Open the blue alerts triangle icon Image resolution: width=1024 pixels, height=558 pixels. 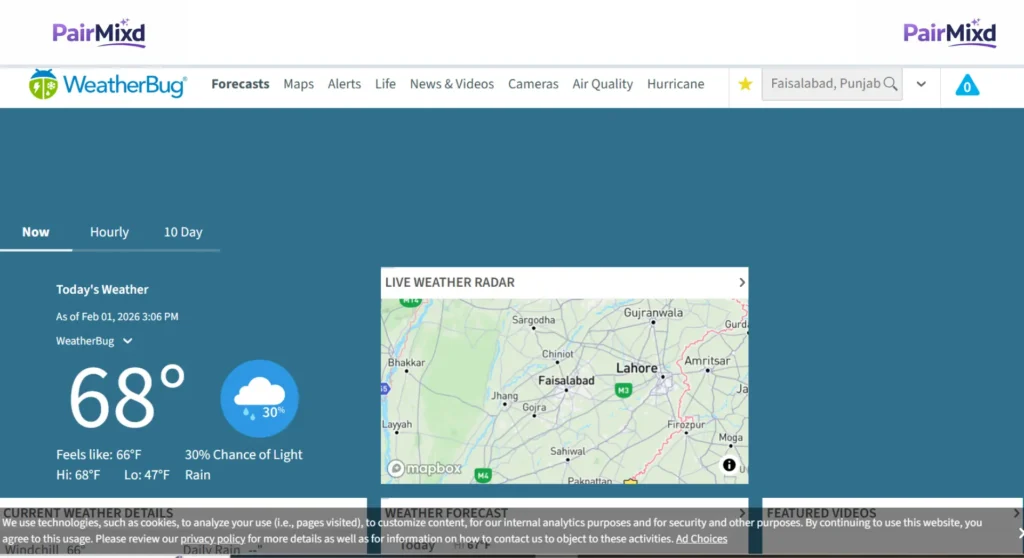967,85
